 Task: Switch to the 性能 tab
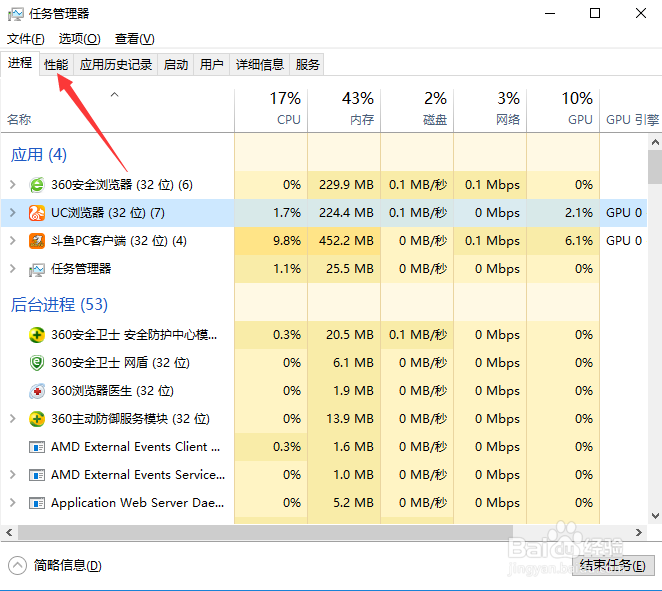(x=56, y=65)
